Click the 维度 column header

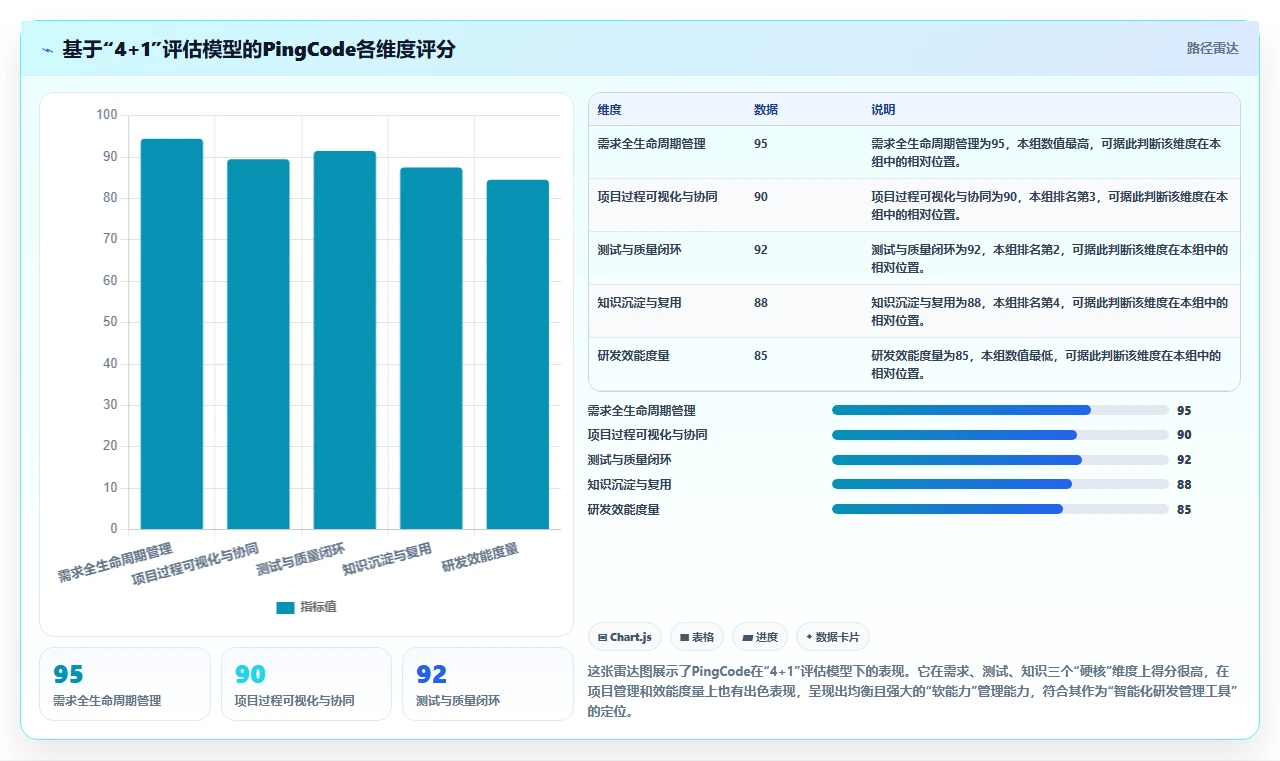[x=610, y=109]
